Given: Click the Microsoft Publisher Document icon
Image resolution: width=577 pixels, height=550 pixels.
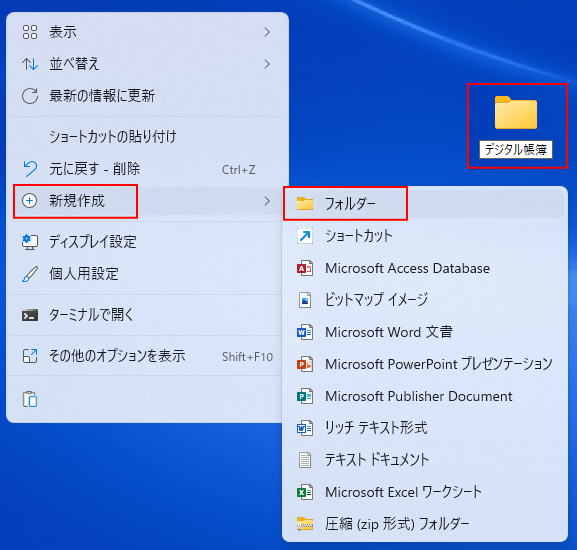Looking at the screenshot, I should click(x=305, y=396).
